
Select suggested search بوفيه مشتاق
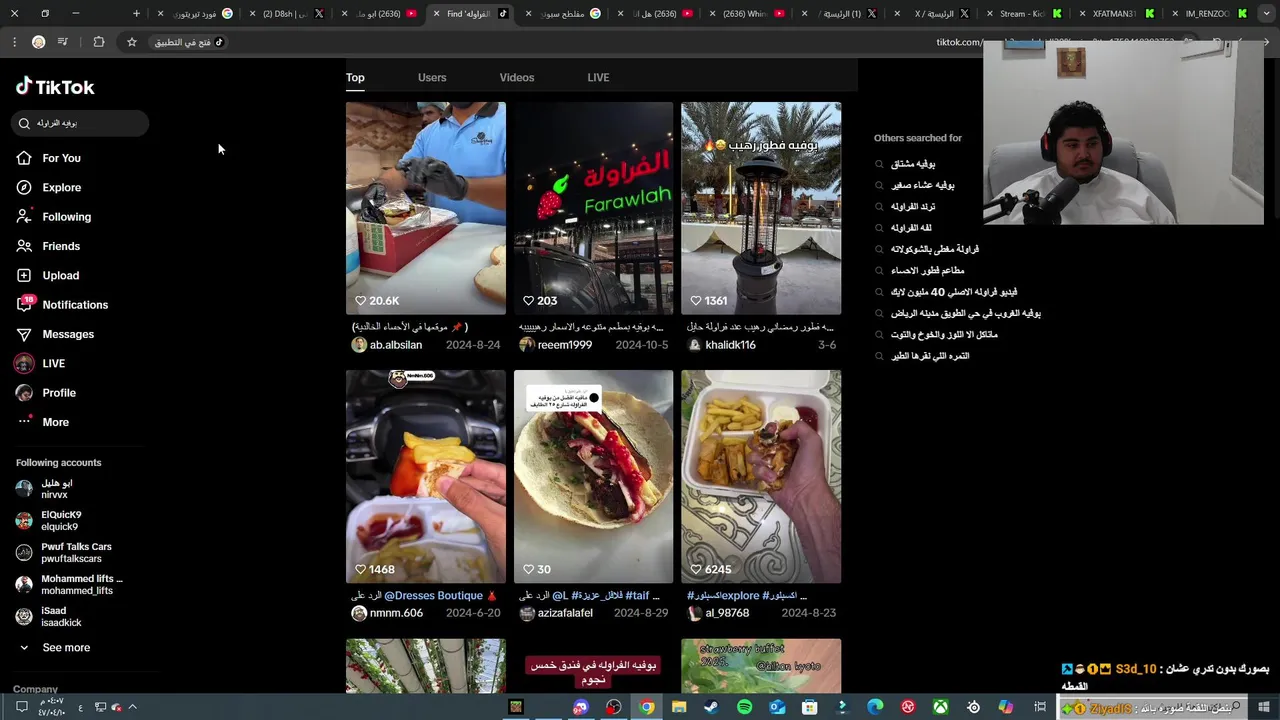[912, 164]
